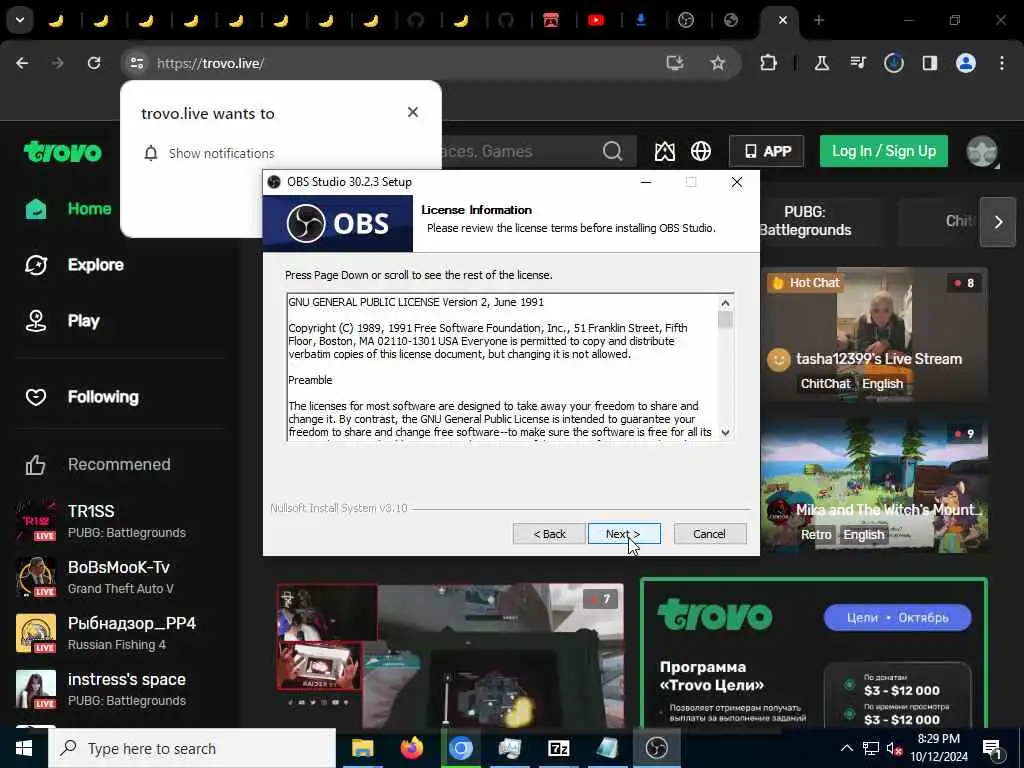1024x768 pixels.
Task: Click the ChitChat tag on tasha12399 stream
Action: click(x=825, y=384)
